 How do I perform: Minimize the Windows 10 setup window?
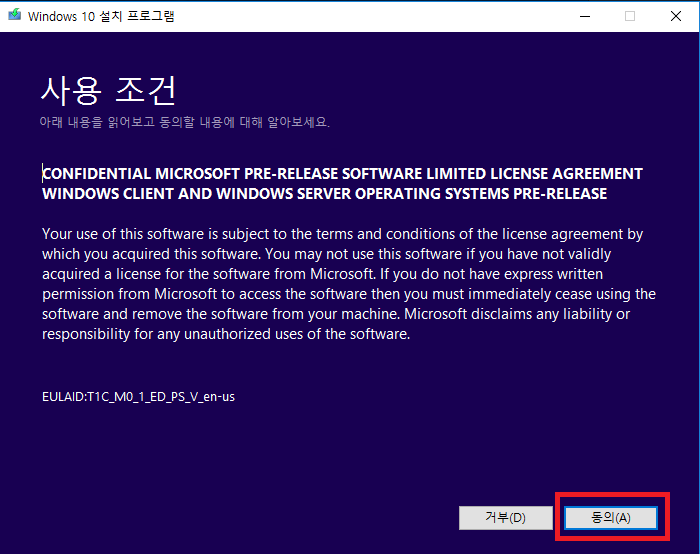[585, 16]
